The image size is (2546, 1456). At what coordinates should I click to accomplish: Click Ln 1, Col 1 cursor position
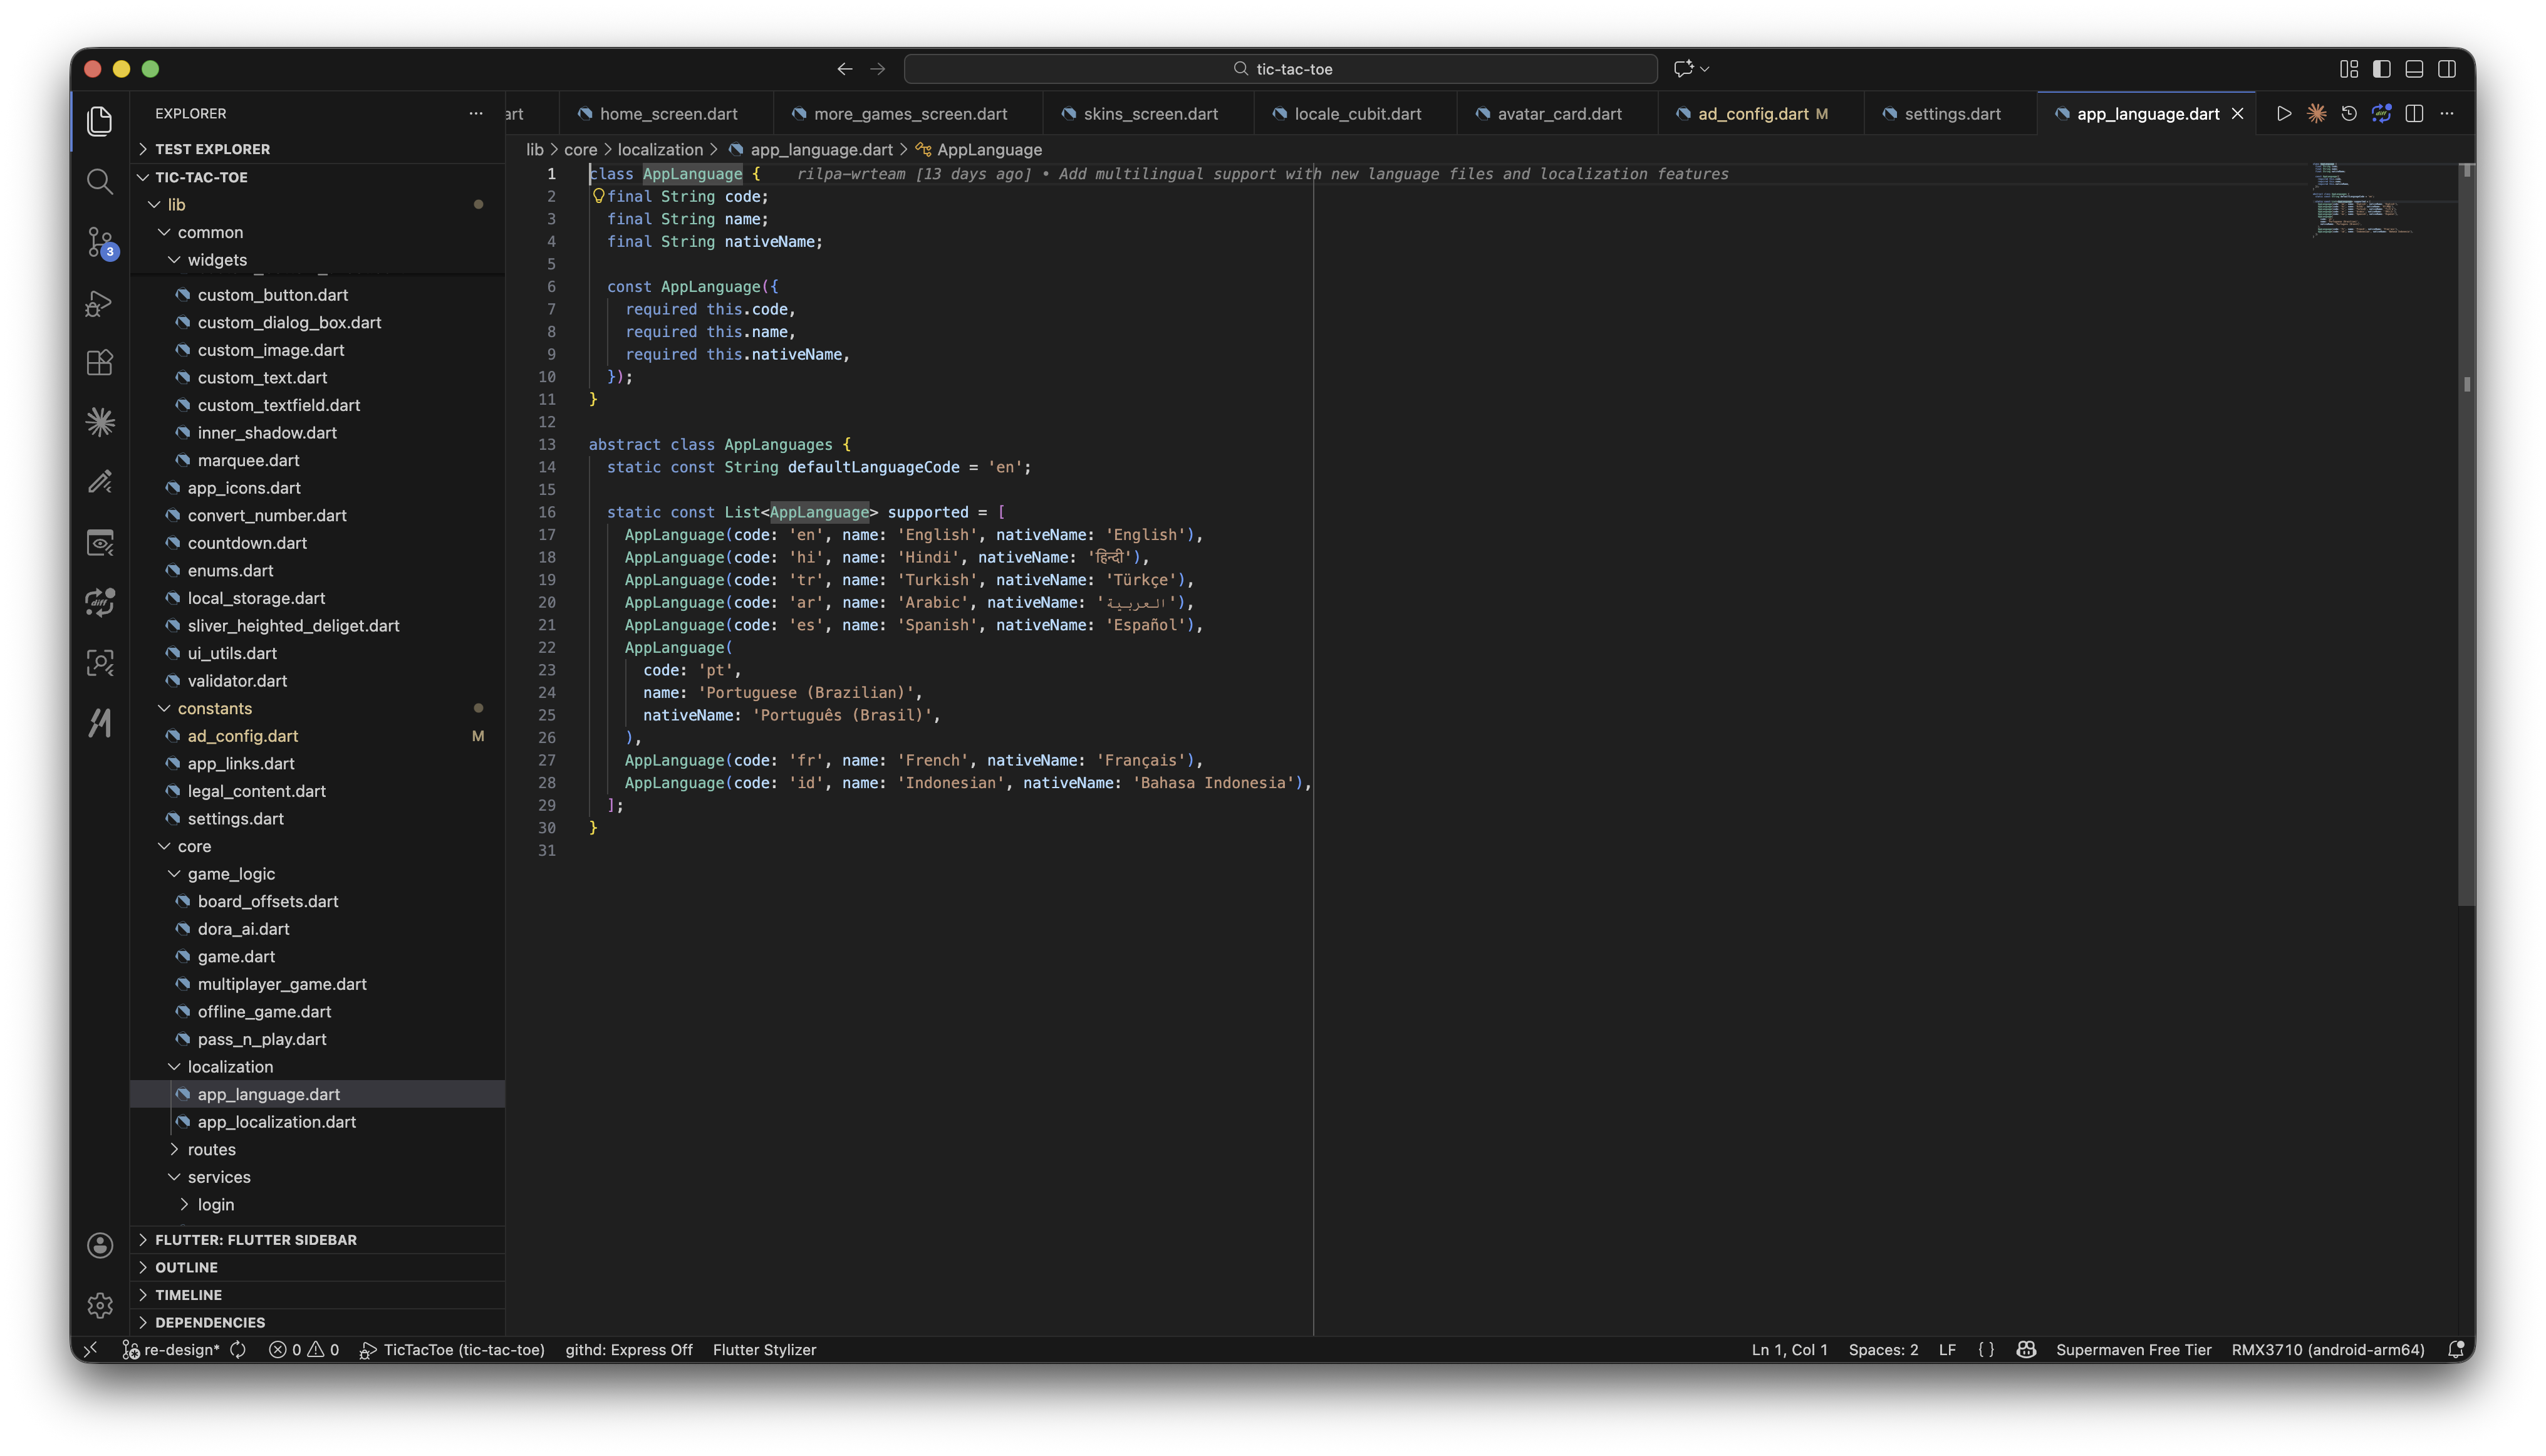tap(1789, 1350)
